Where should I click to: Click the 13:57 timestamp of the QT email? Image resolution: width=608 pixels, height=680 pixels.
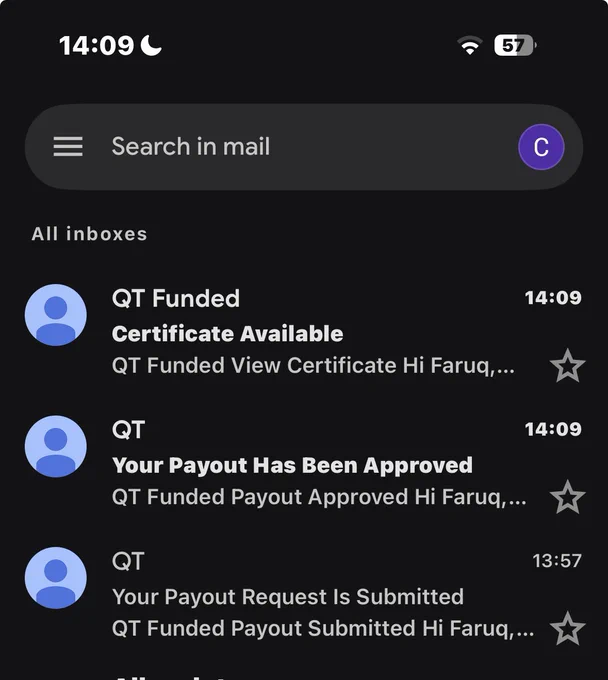click(557, 561)
